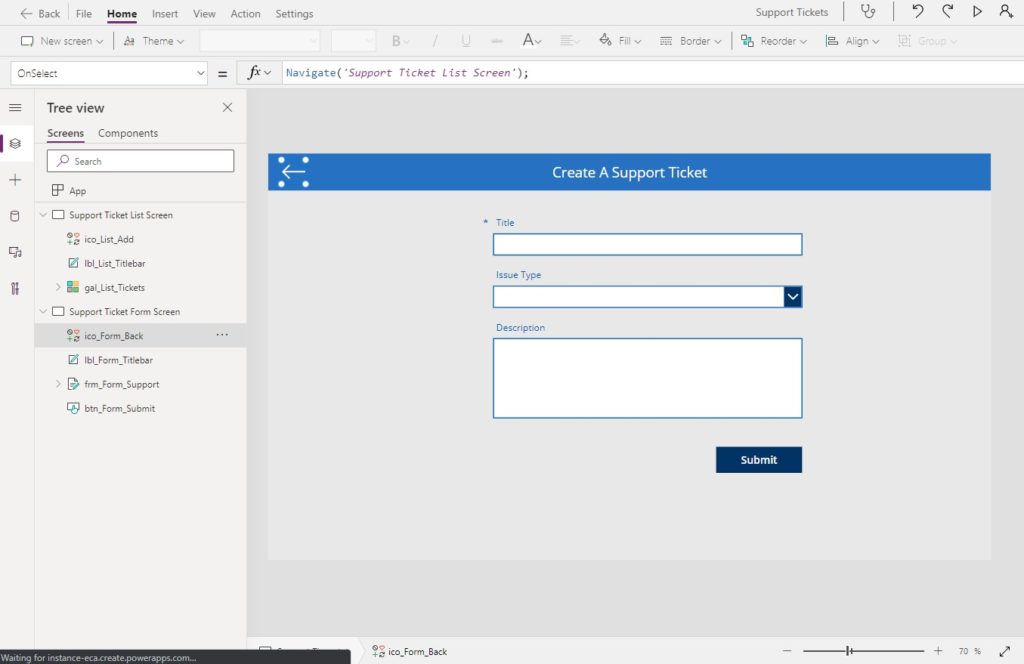Open the Share user icon
1024x664 pixels.
tap(1006, 11)
